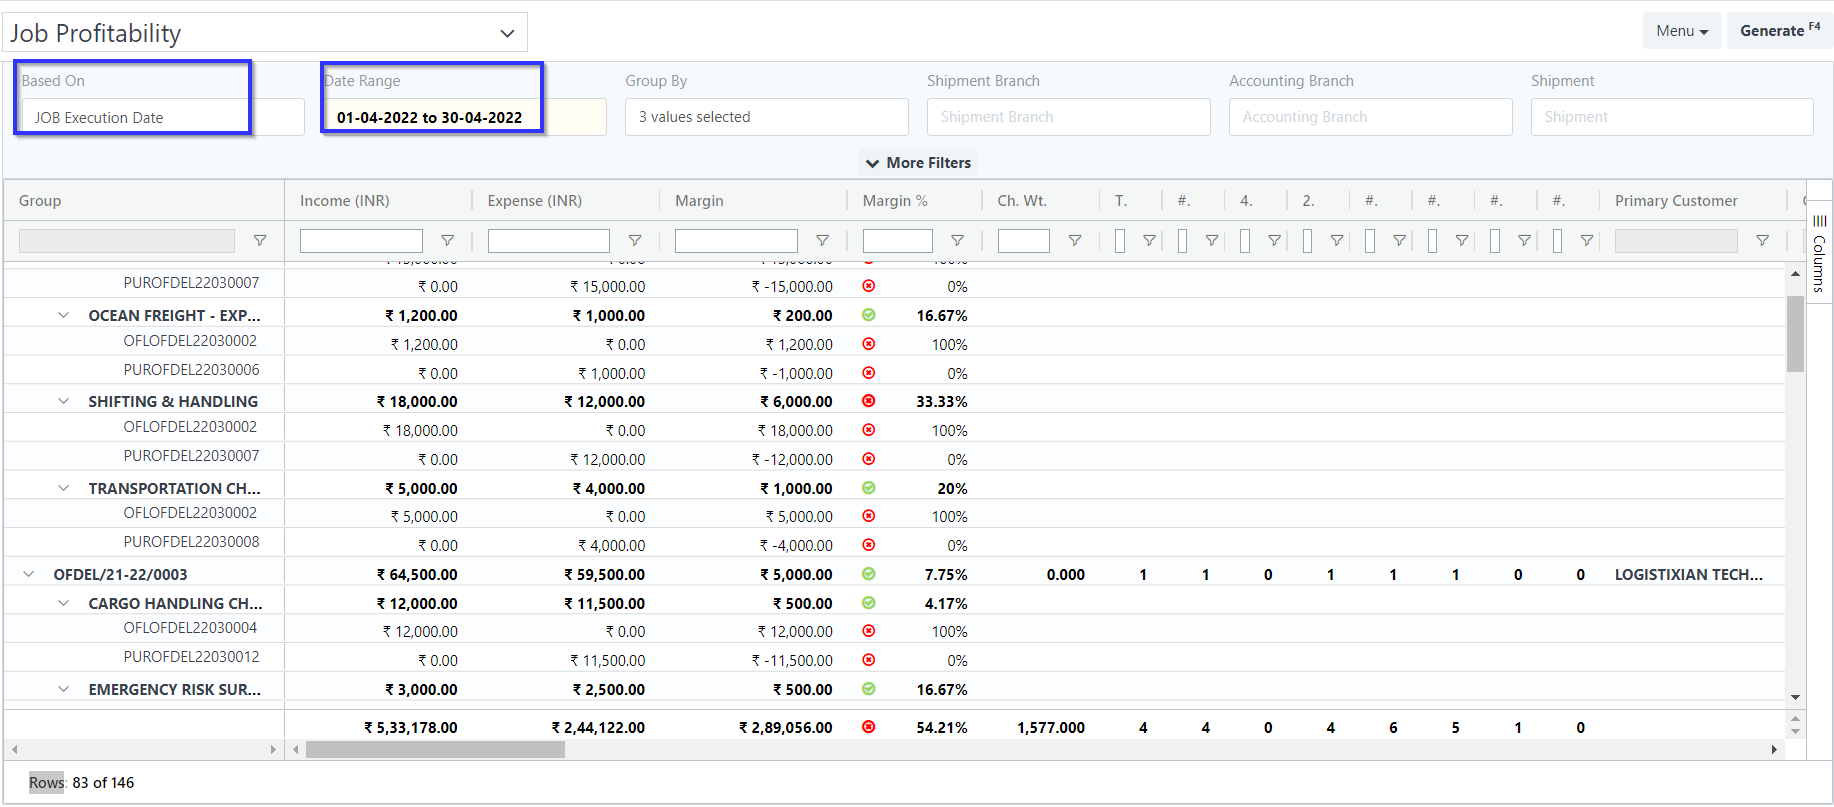Open filter icon for Margin column
Screen dimensions: 1834x807
click(822, 241)
